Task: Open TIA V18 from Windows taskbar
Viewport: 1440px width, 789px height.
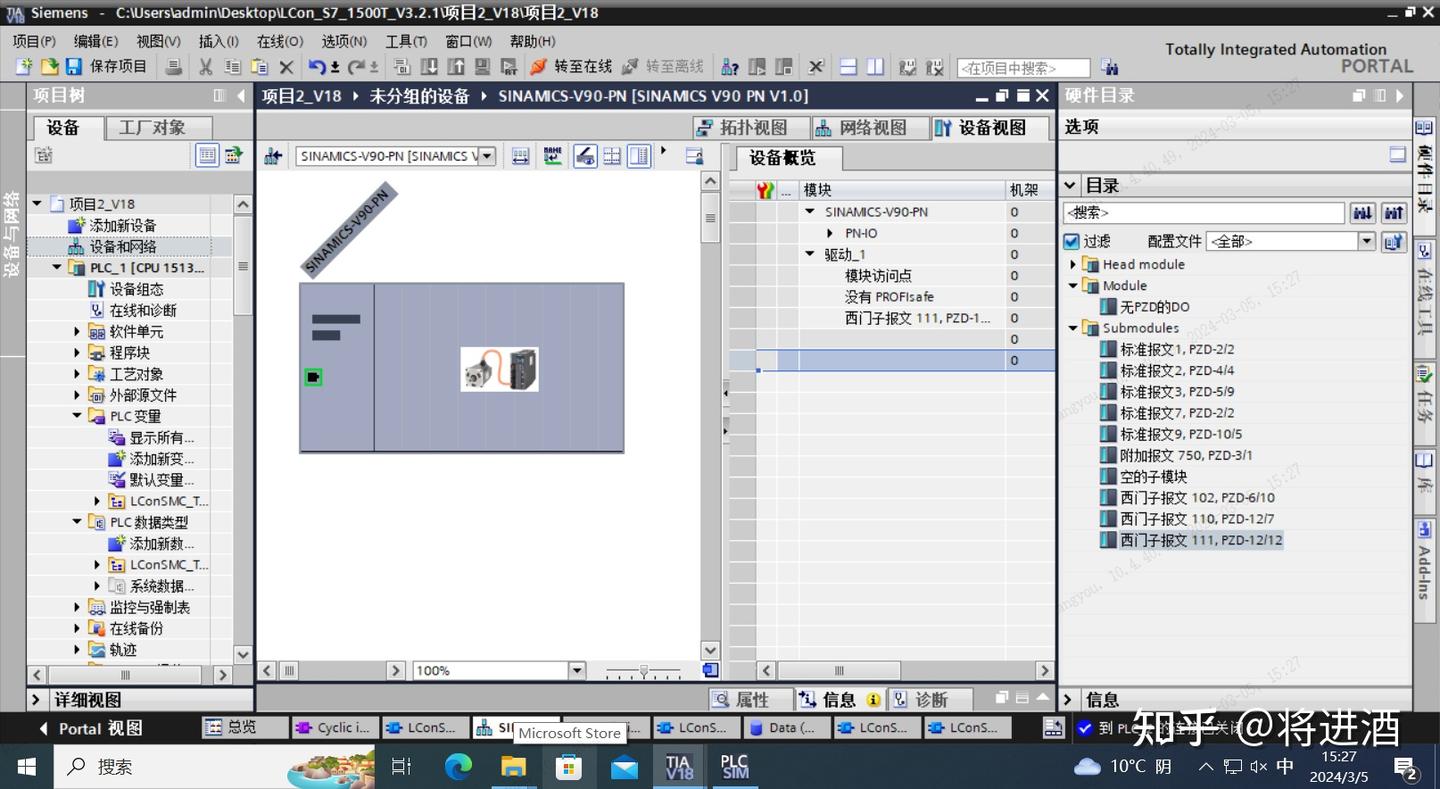Action: [x=679, y=767]
